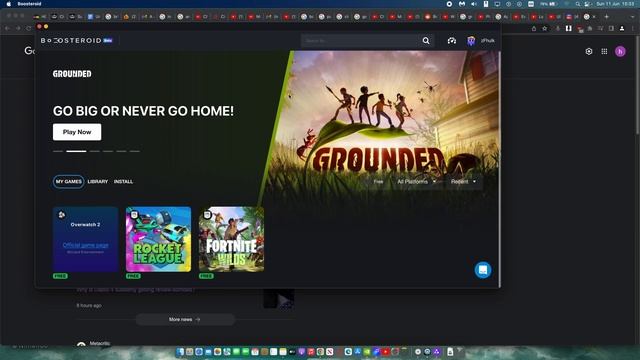The height and width of the screenshot is (360, 640).
Task: Switch to the LIBRARY tab
Action: pyautogui.click(x=98, y=182)
